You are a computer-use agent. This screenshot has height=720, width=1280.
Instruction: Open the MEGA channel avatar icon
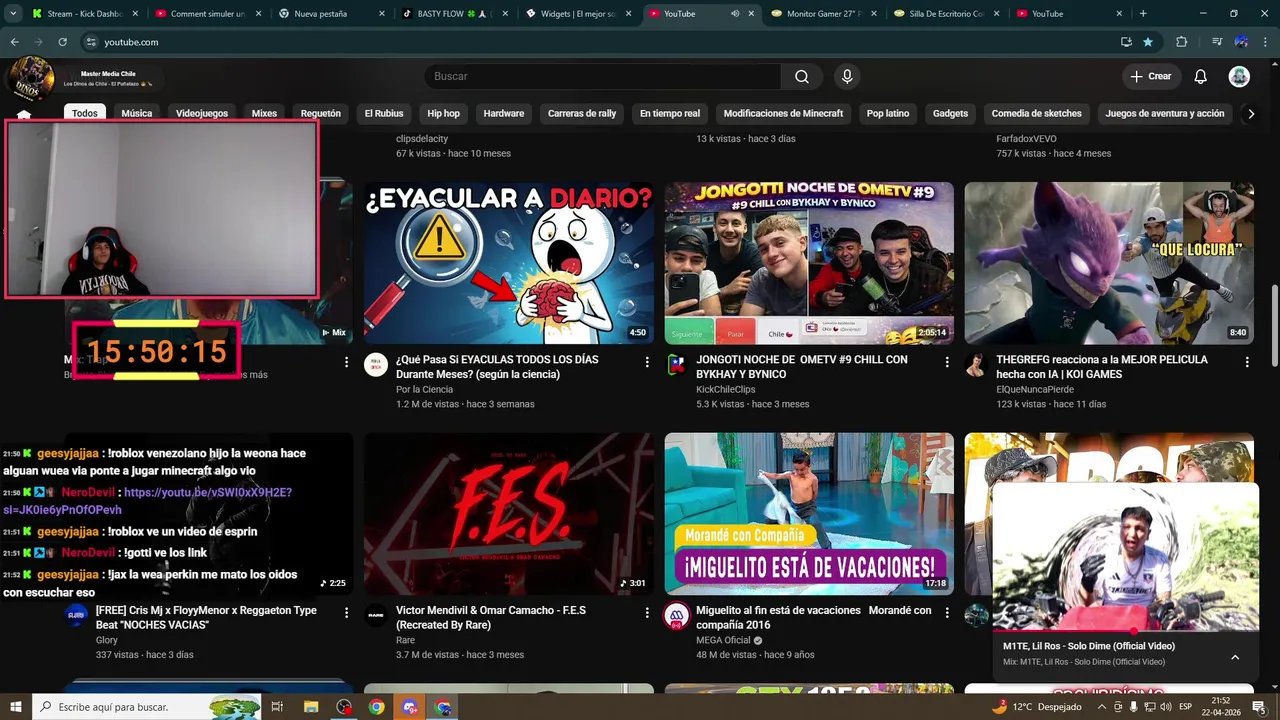pyautogui.click(x=676, y=616)
